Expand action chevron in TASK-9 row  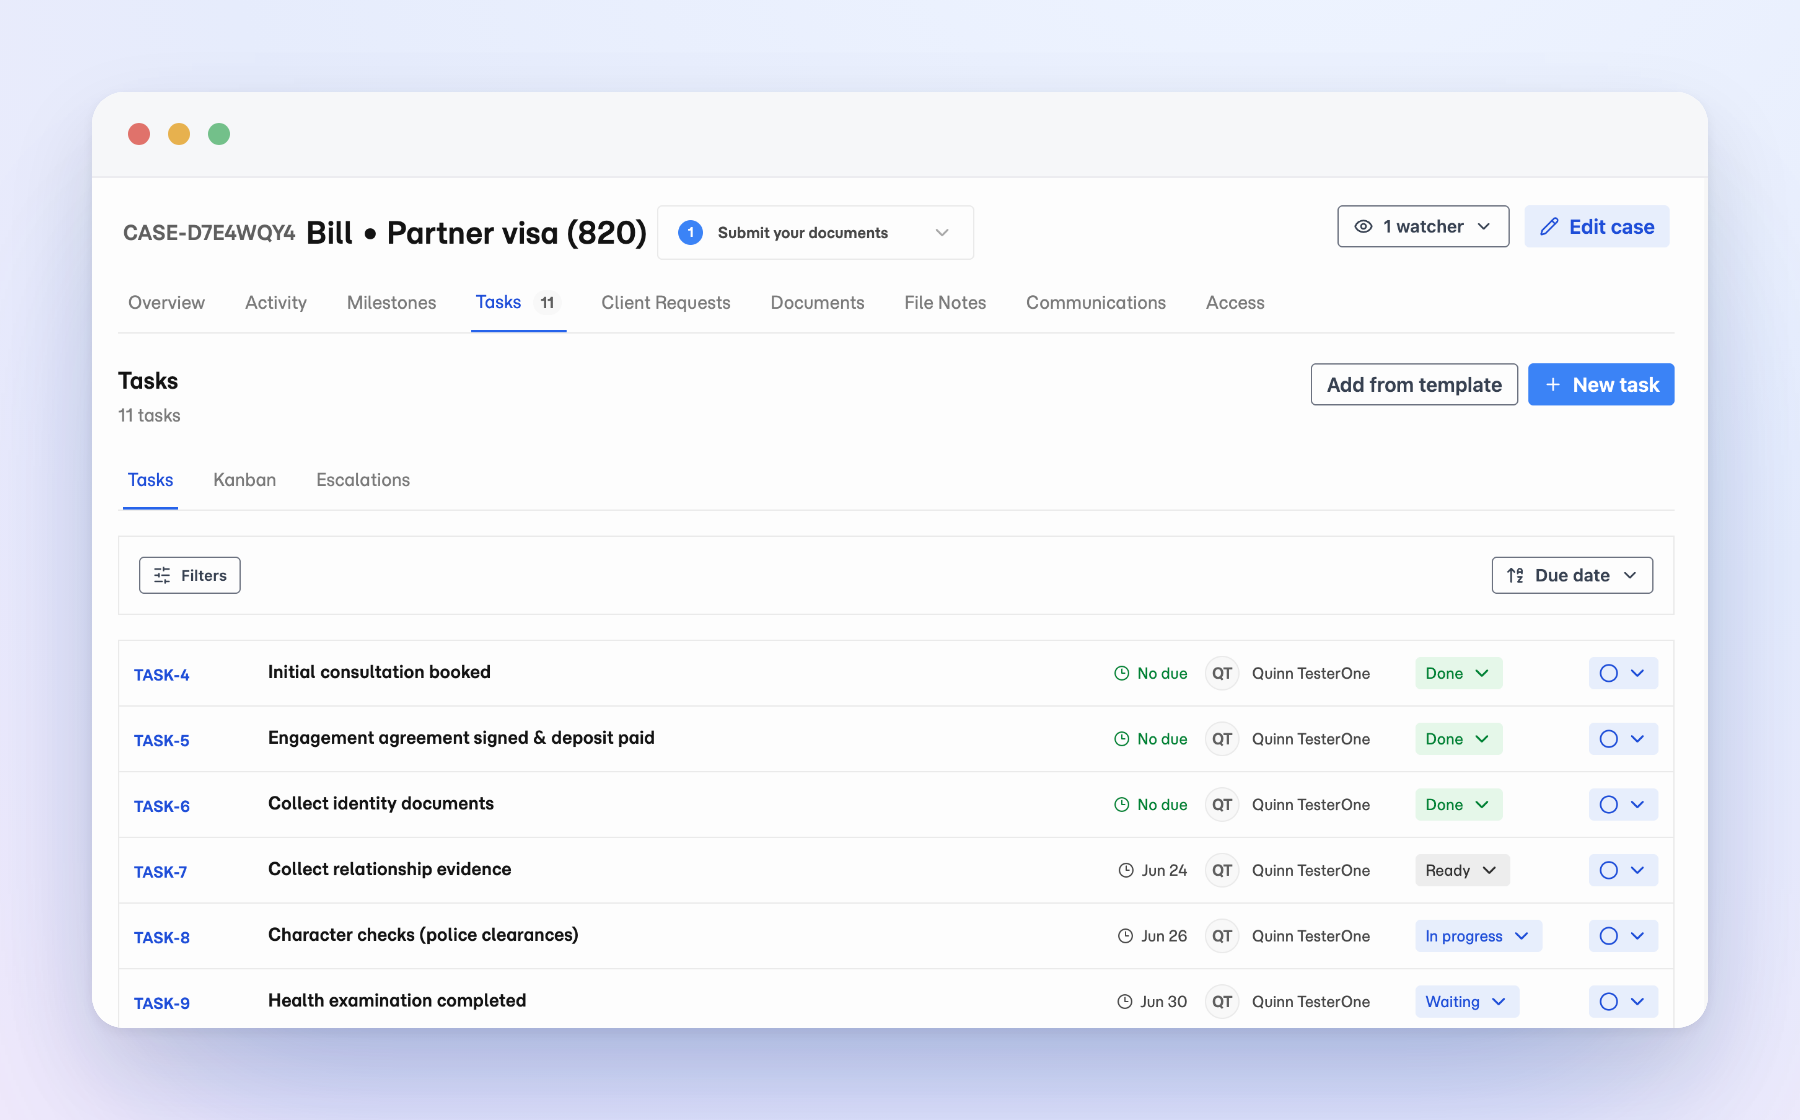(1638, 1002)
